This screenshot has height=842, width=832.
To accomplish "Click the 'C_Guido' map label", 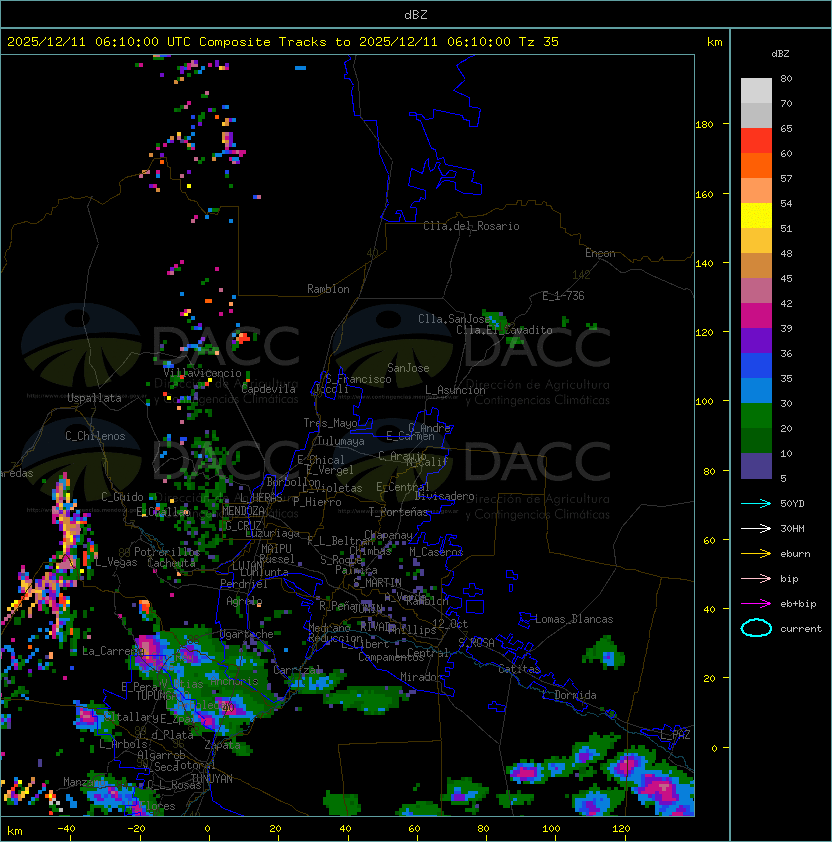I will coord(122,497).
